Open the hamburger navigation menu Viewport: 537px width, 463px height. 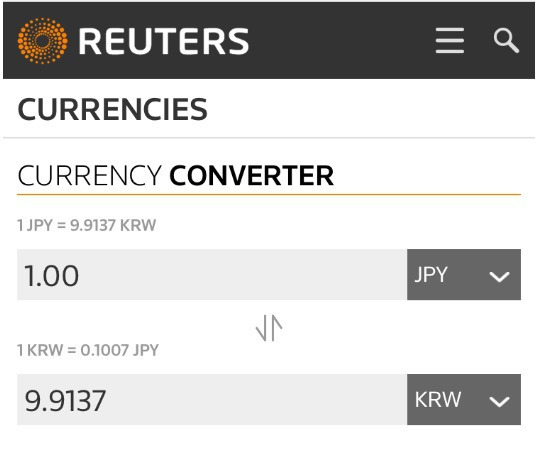click(x=450, y=40)
